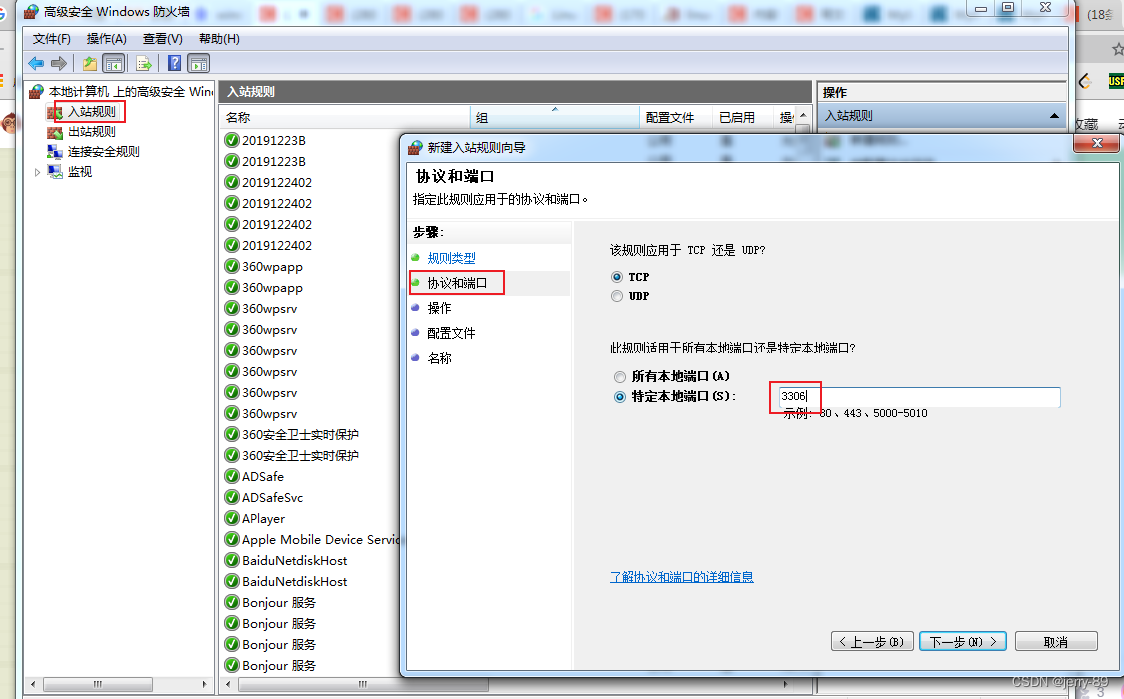The width and height of the screenshot is (1124, 699).
Task: Open the 帮助(H) menu
Action: click(x=219, y=39)
